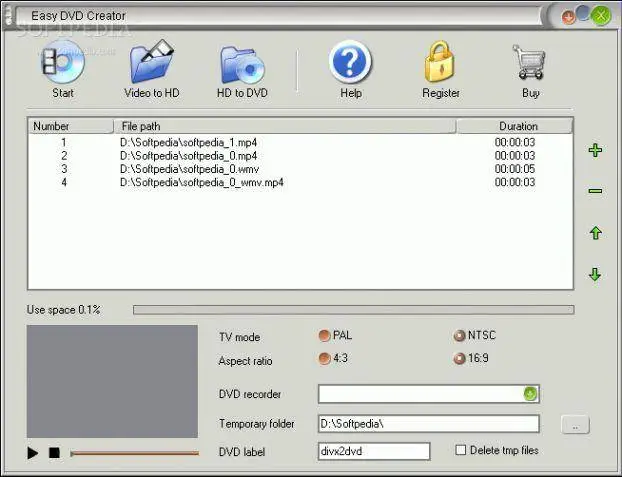Play the video preview
The image size is (622, 477).
pos(33,453)
